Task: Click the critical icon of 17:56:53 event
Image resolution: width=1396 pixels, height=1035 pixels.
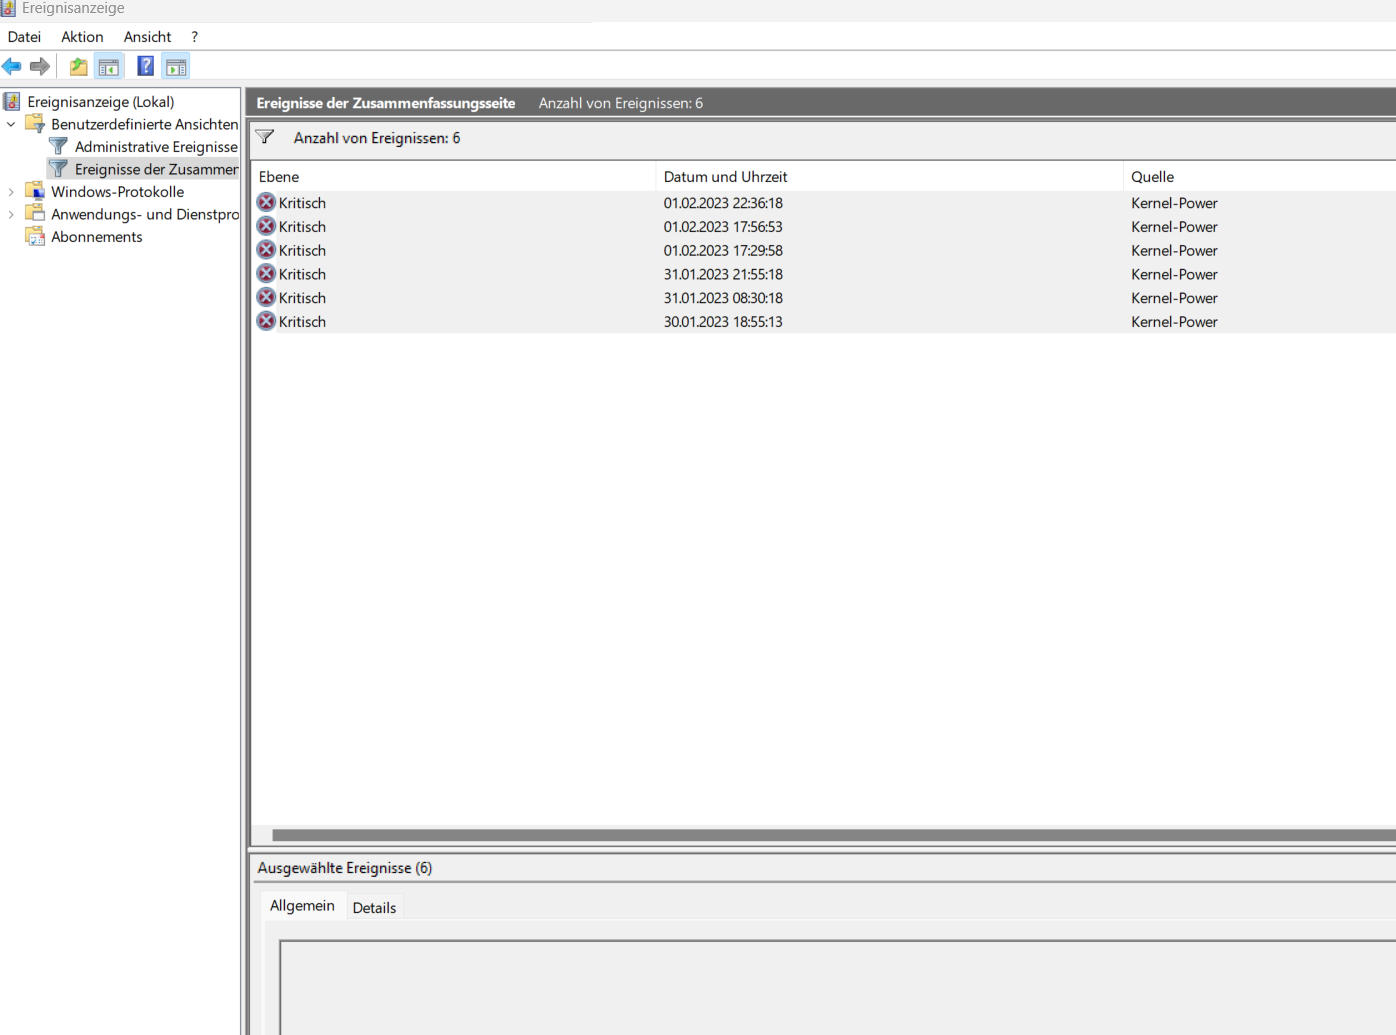Action: pyautogui.click(x=266, y=227)
